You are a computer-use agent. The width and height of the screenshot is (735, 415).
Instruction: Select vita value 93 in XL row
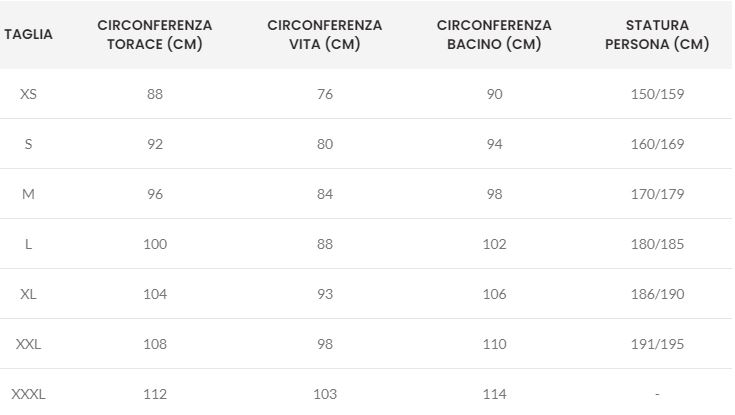325,294
